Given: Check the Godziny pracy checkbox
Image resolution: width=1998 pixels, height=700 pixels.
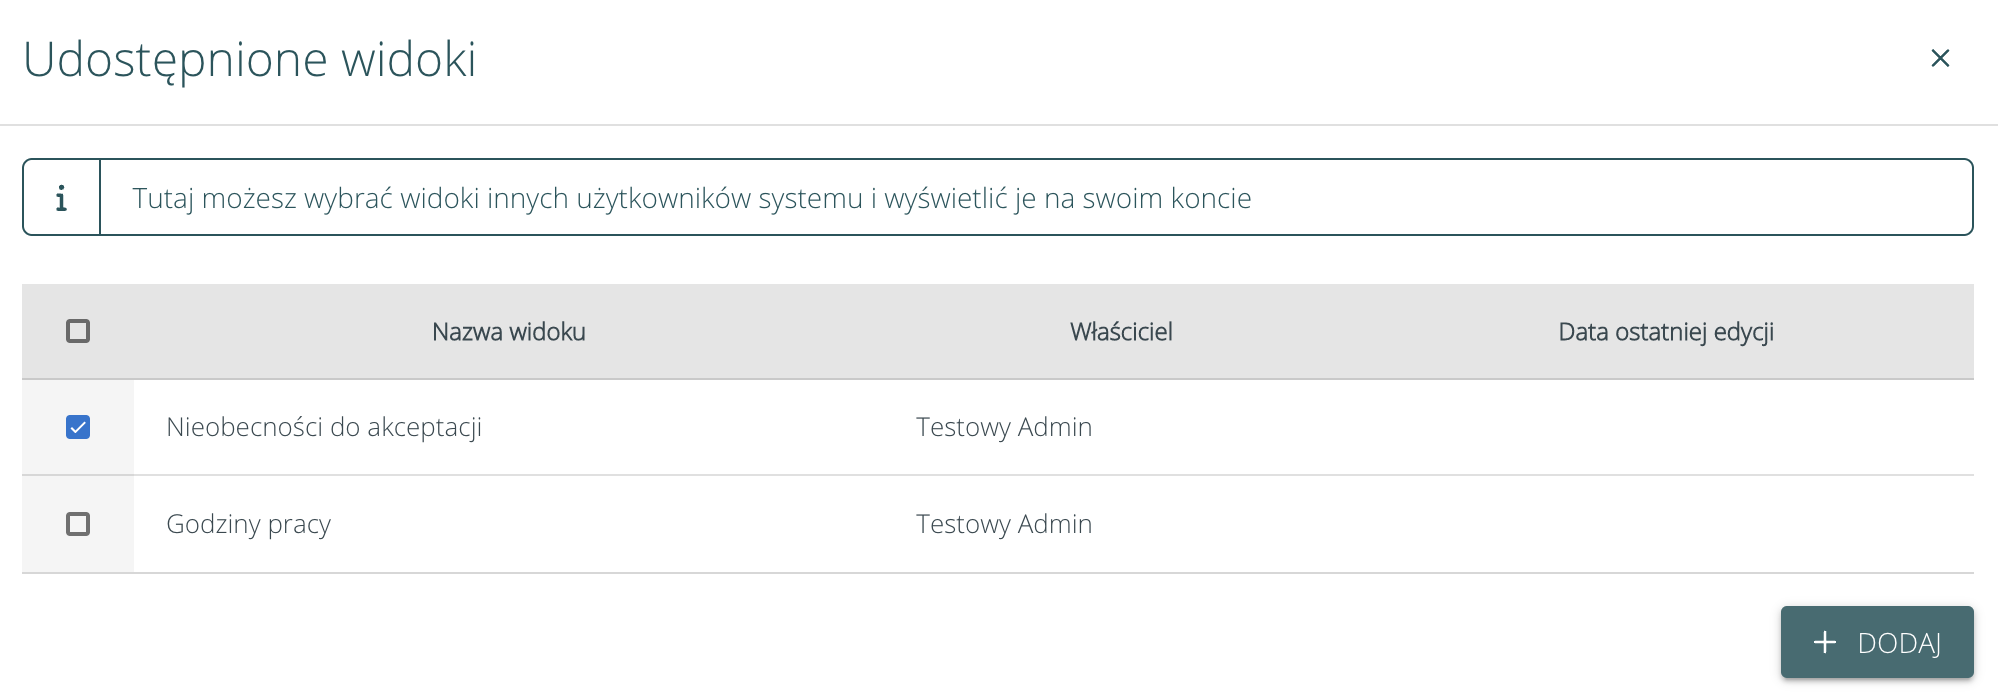Looking at the screenshot, I should tap(78, 524).
